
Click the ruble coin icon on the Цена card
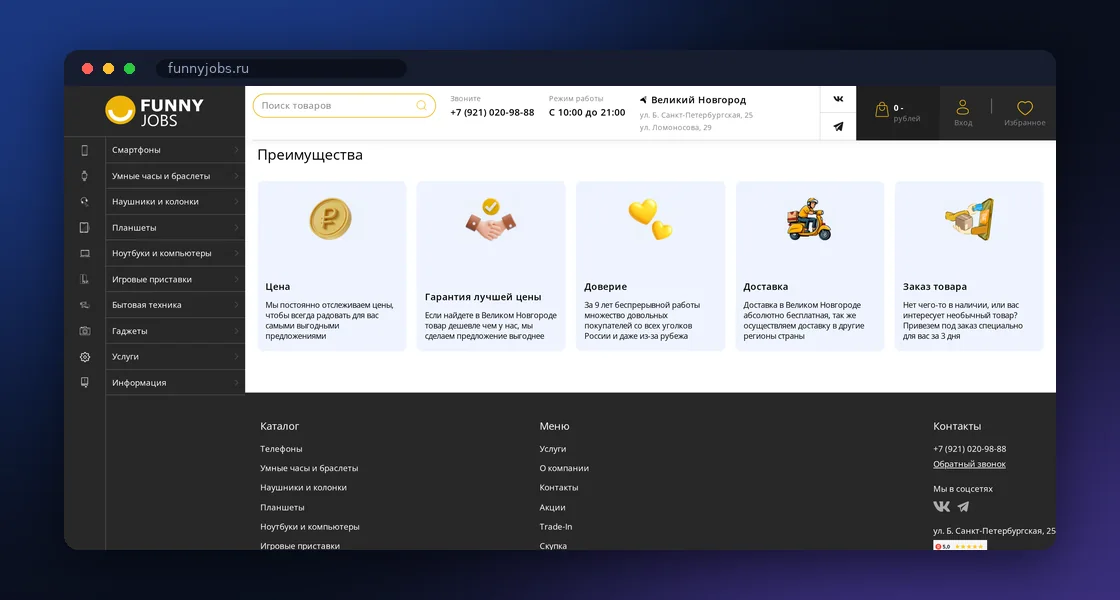click(331, 219)
